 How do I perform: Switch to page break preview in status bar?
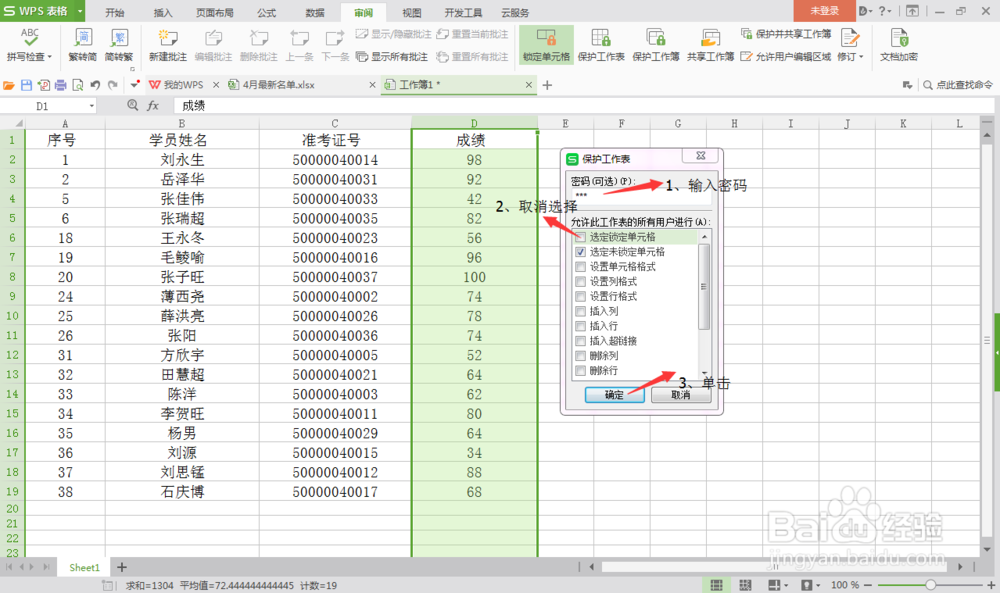744,585
